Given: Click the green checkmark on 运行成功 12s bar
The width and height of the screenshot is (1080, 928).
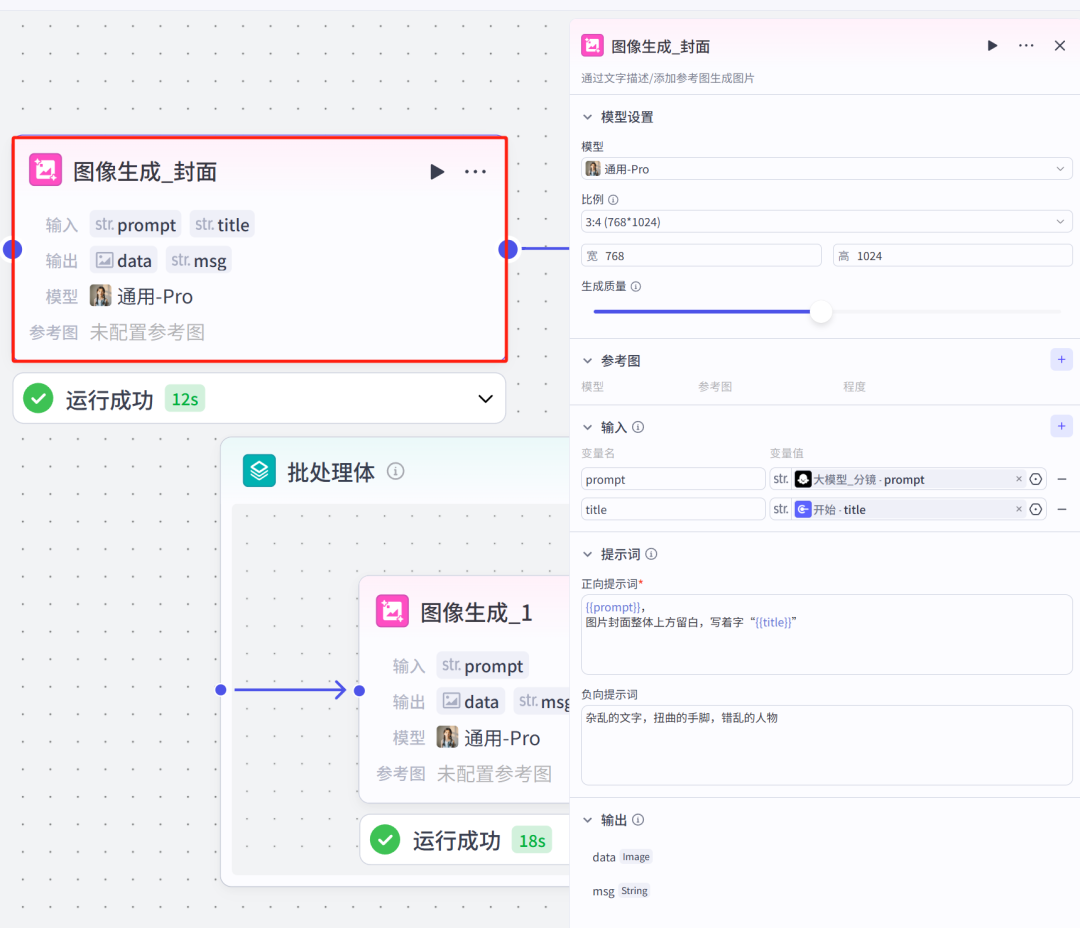Looking at the screenshot, I should pos(37,398).
